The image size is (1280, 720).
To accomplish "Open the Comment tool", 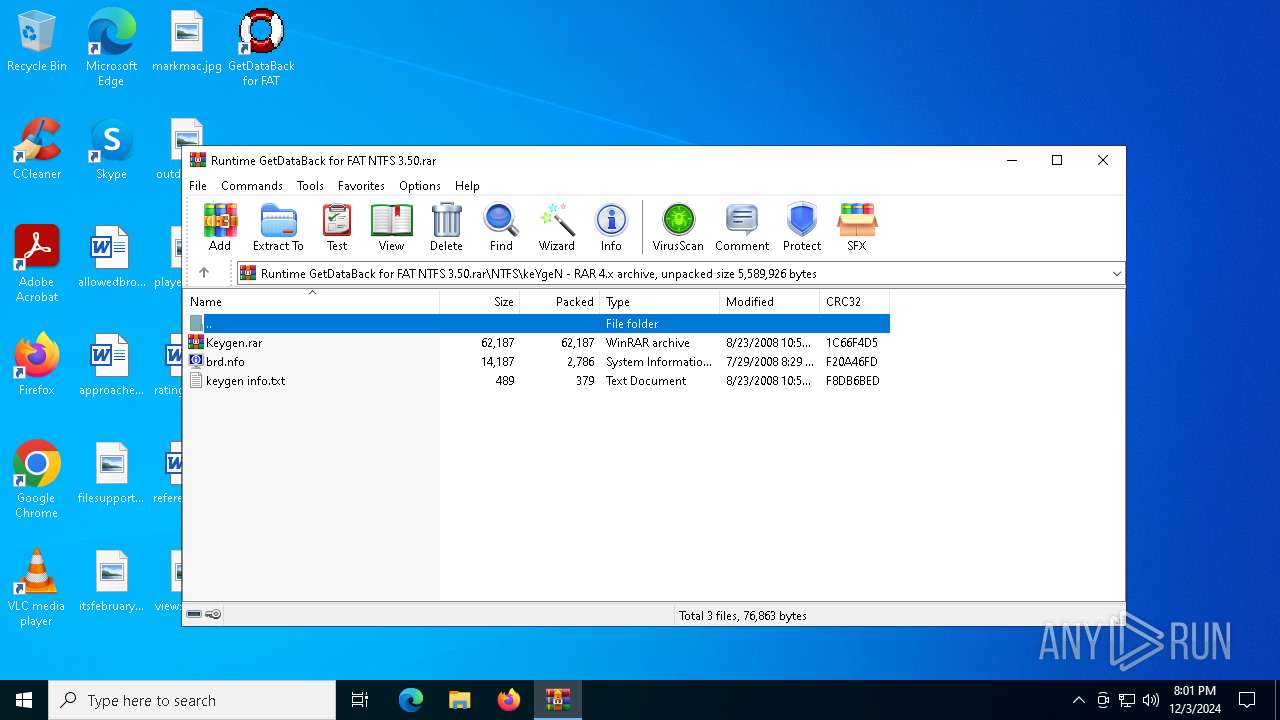I will pos(742,228).
